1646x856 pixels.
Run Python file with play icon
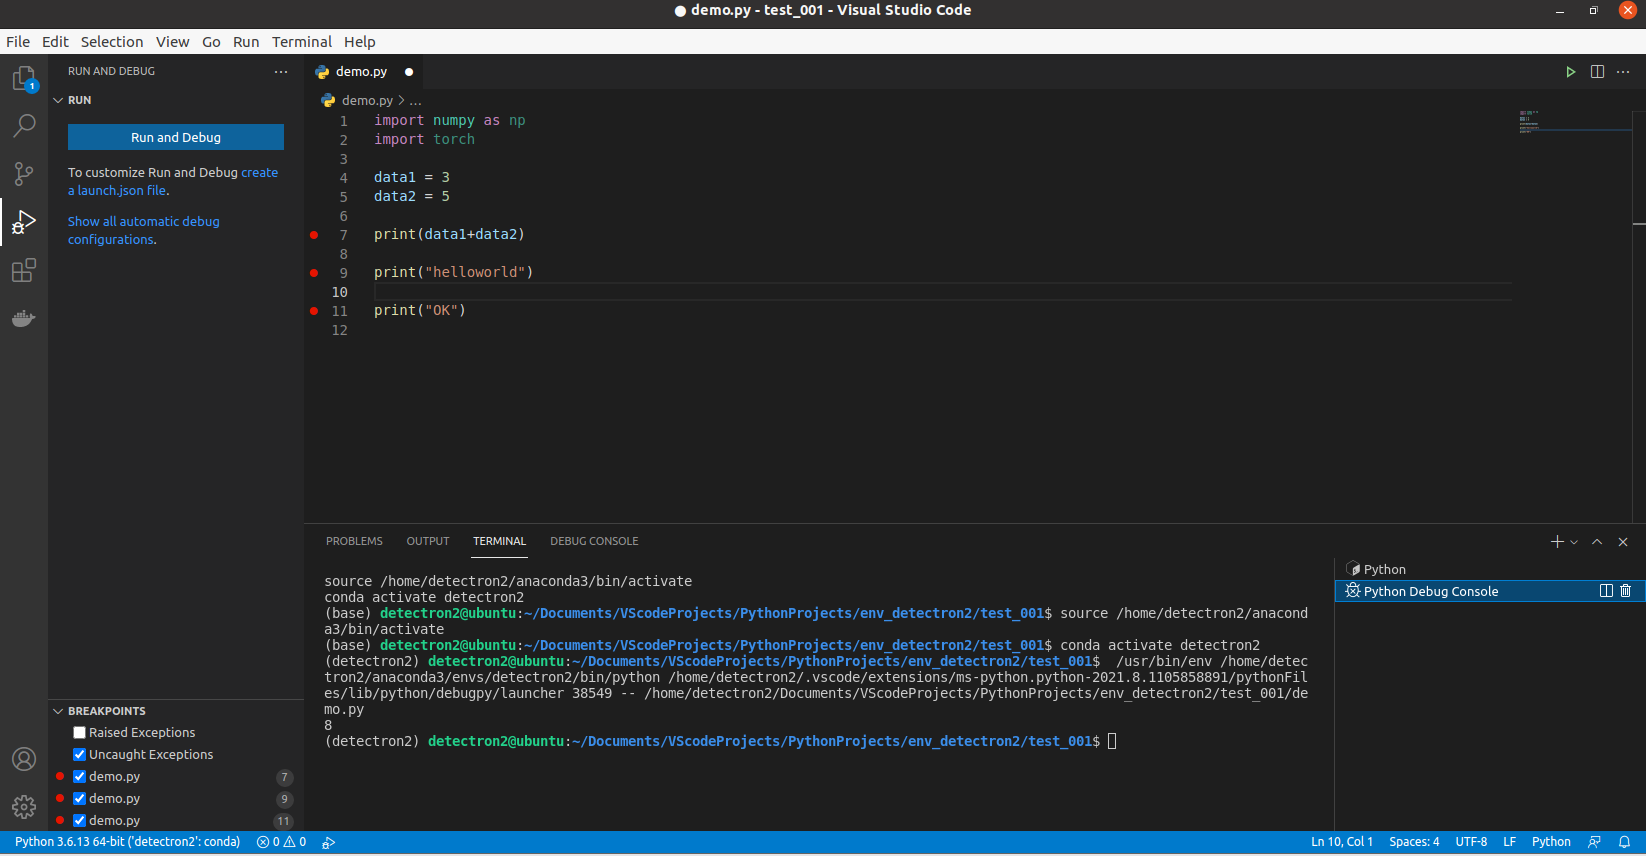(x=1570, y=72)
